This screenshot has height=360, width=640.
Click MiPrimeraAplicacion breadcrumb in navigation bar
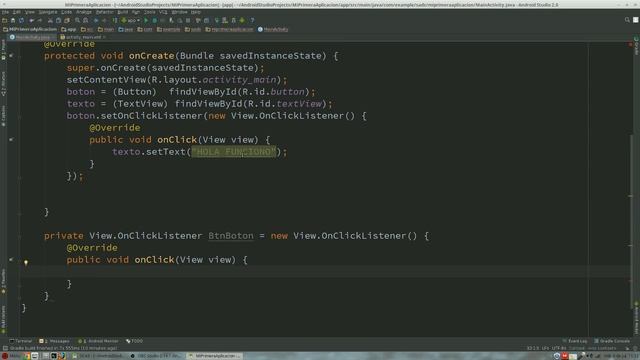point(30,29)
